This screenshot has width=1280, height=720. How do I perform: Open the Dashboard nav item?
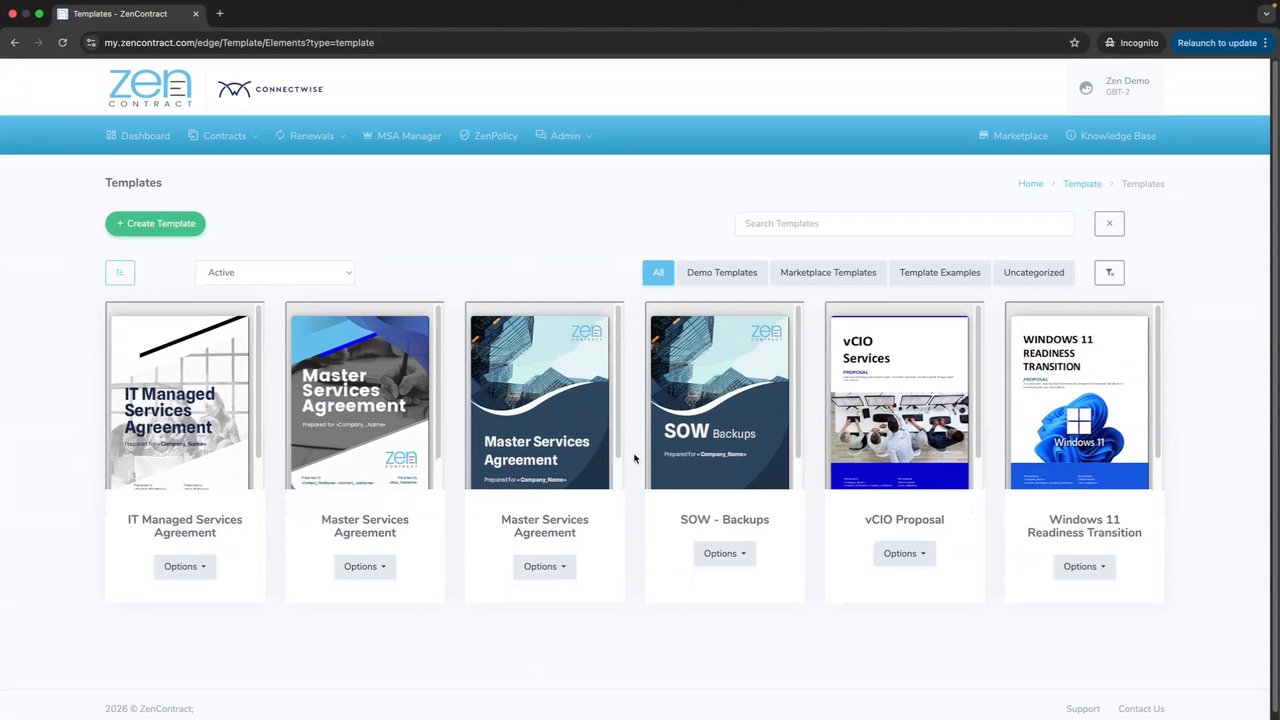click(138, 136)
